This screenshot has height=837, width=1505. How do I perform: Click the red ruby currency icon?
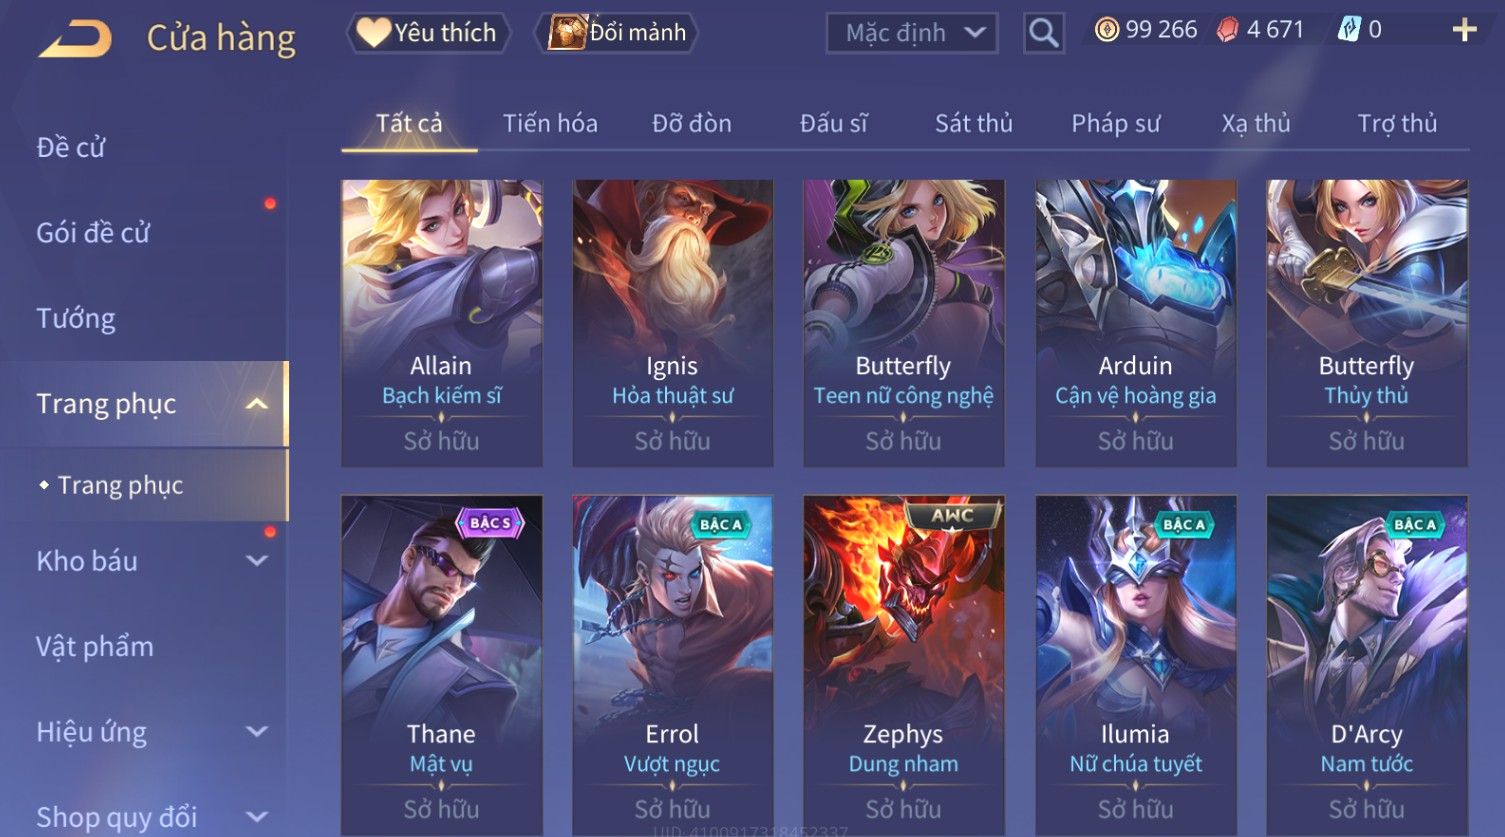pos(1227,30)
